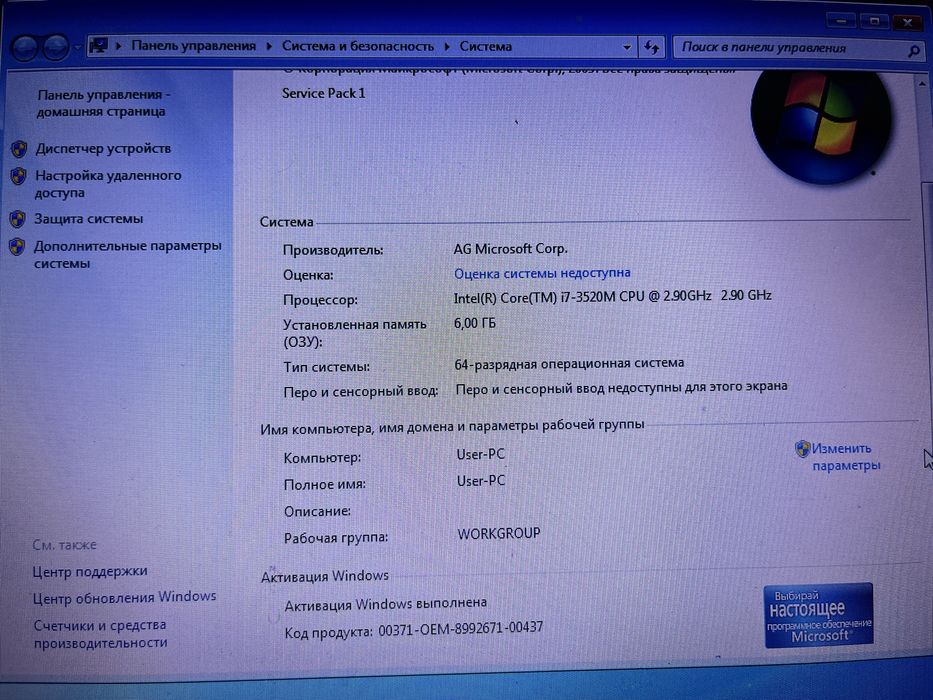Click the Back navigation arrow button

pyautogui.click(x=24, y=48)
